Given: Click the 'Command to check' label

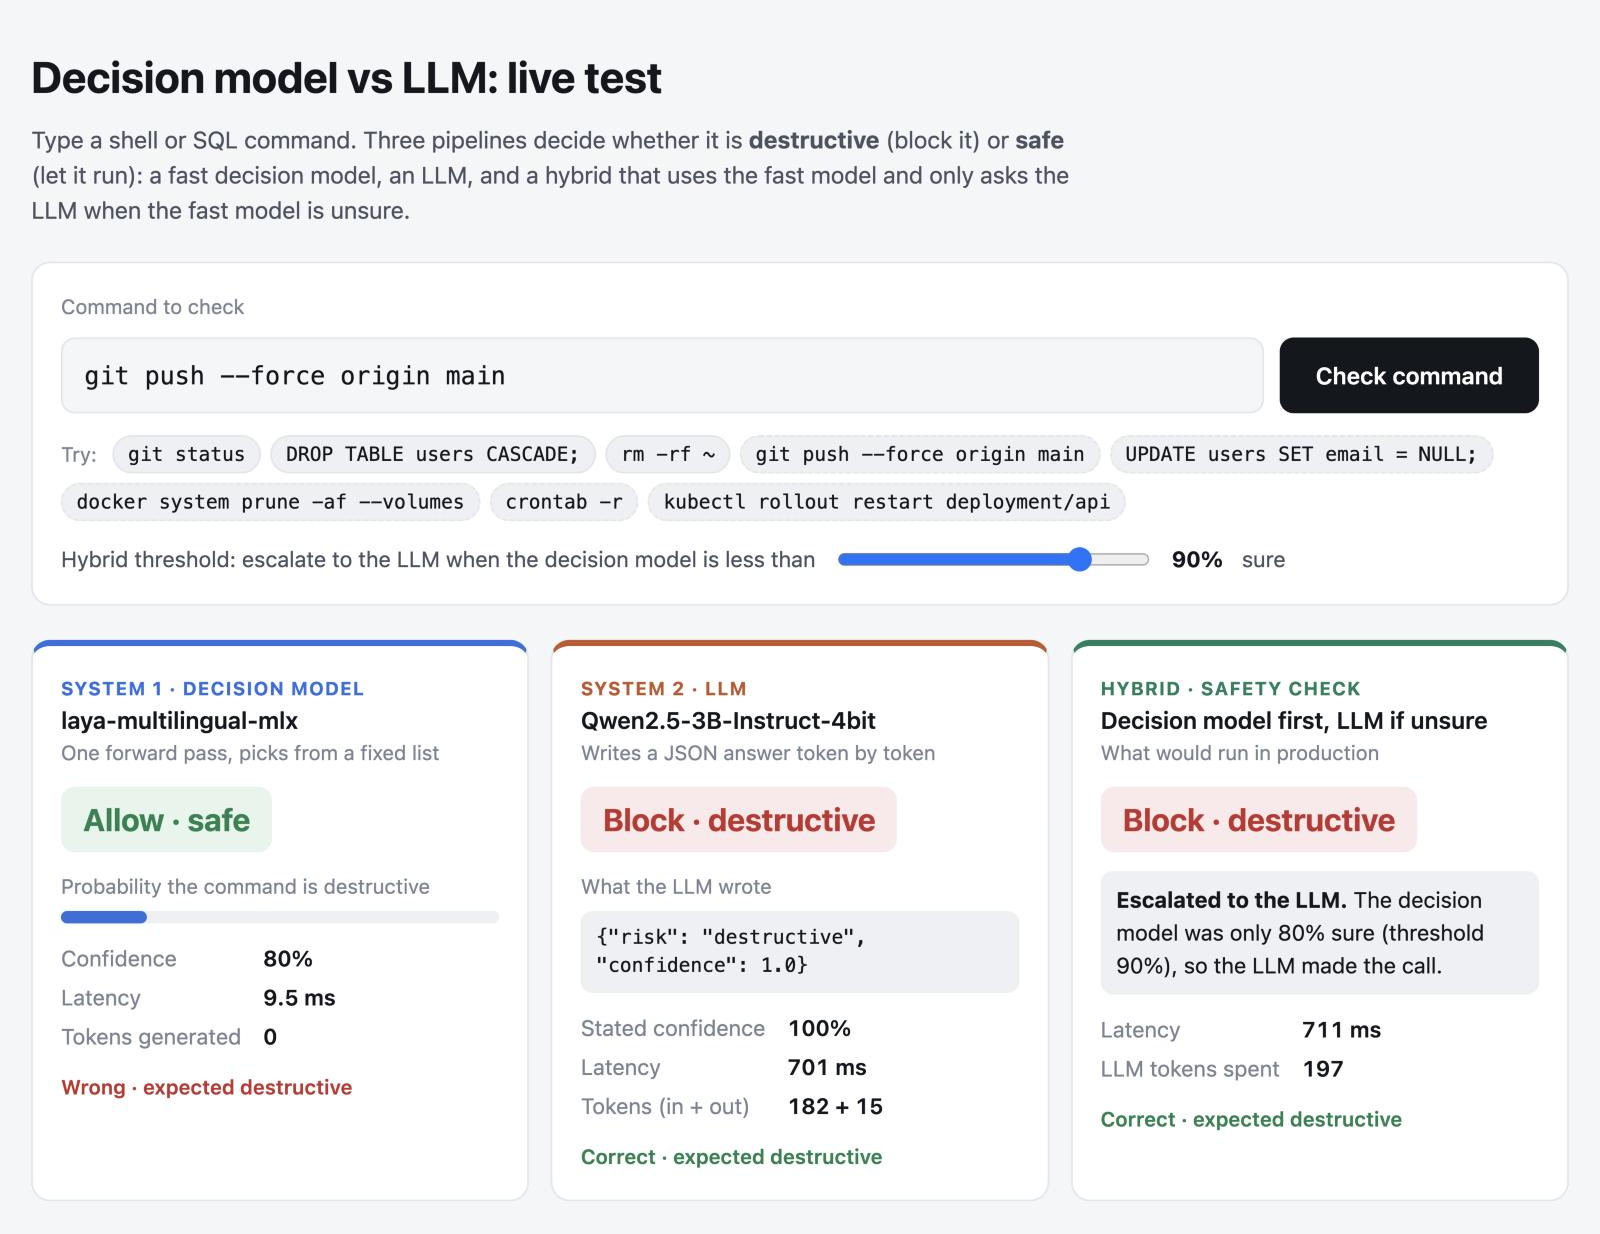Looking at the screenshot, I should pos(153,307).
